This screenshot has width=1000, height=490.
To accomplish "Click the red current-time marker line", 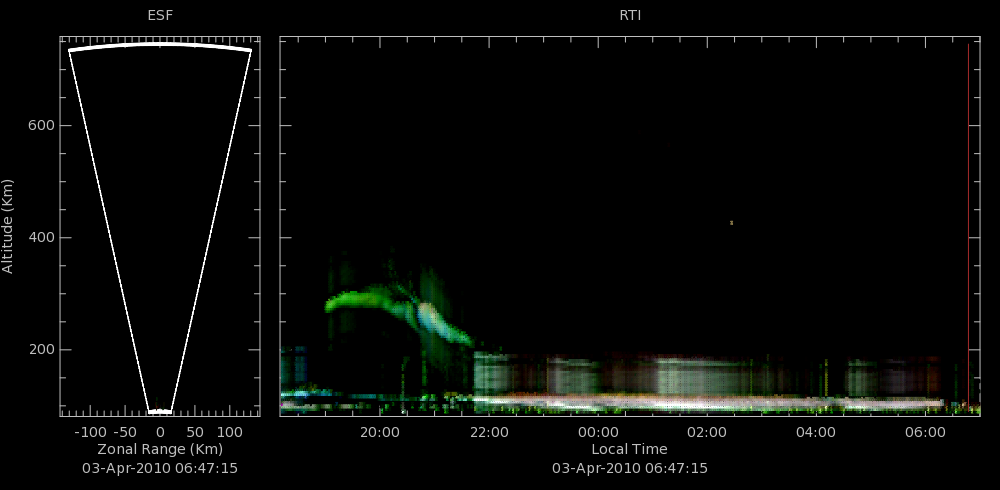I will coord(968,226).
